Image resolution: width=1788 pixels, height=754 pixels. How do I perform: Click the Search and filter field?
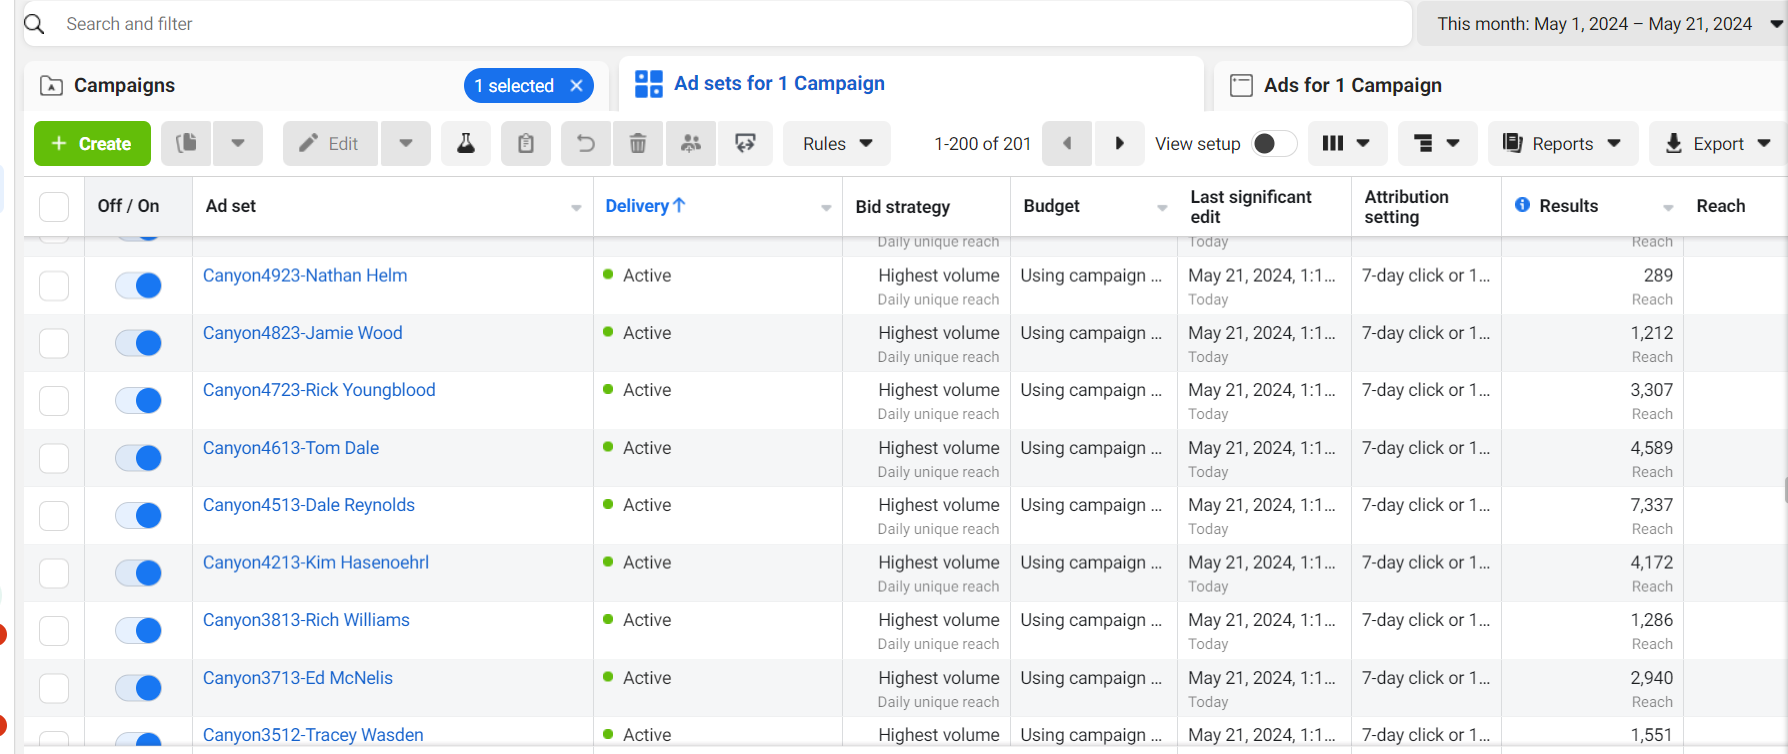point(700,24)
